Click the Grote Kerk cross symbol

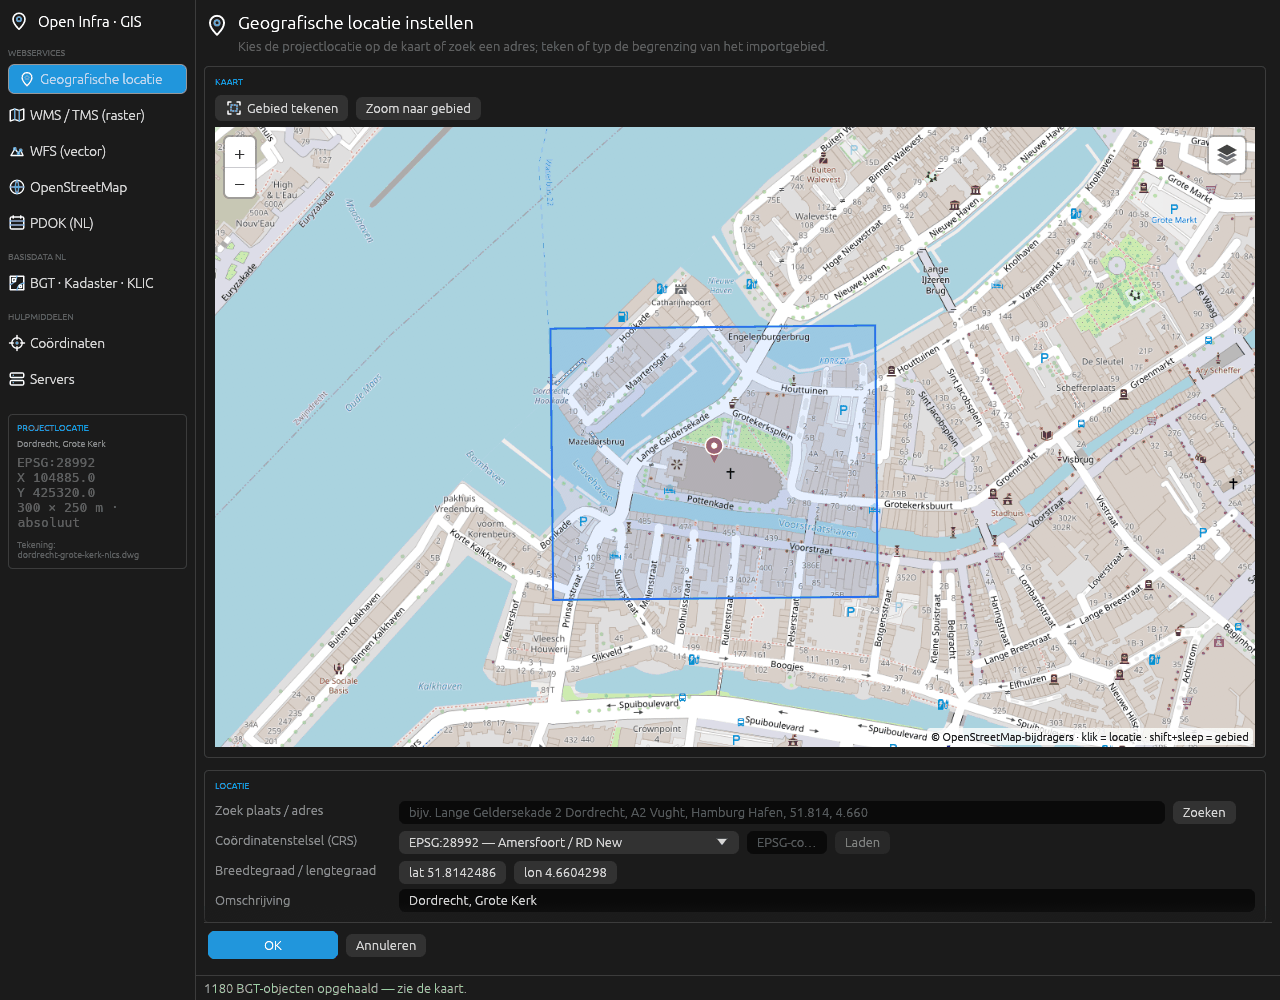point(730,473)
